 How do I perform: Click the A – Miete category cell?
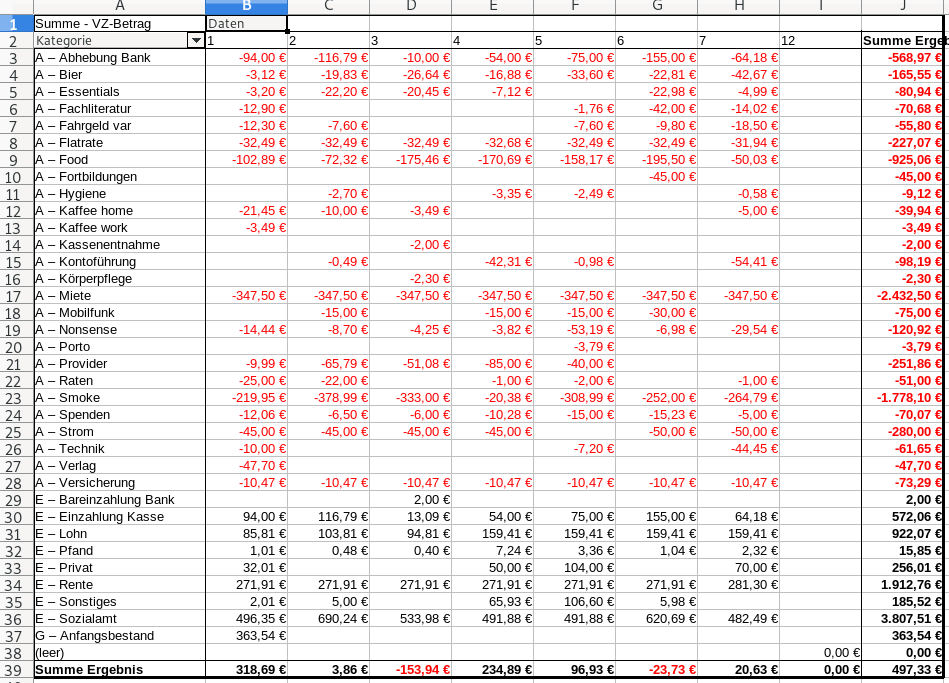coord(119,296)
